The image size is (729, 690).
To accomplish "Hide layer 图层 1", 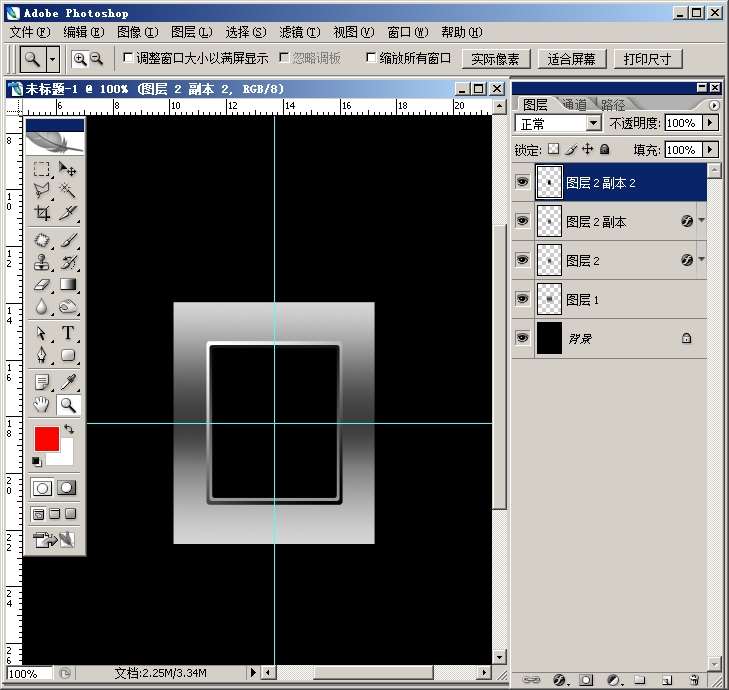I will 523,298.
